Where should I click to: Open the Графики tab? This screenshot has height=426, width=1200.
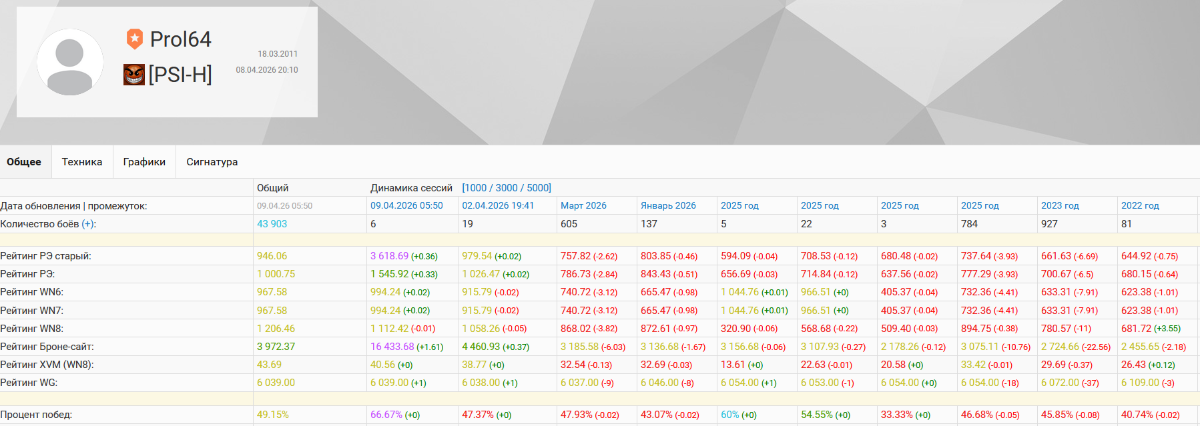click(144, 161)
